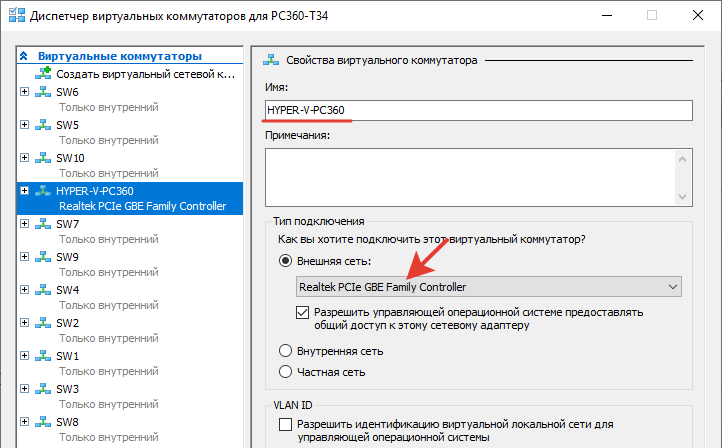Expand the SW9 tree node
Screen dimensions: 722x448
pos(24,257)
